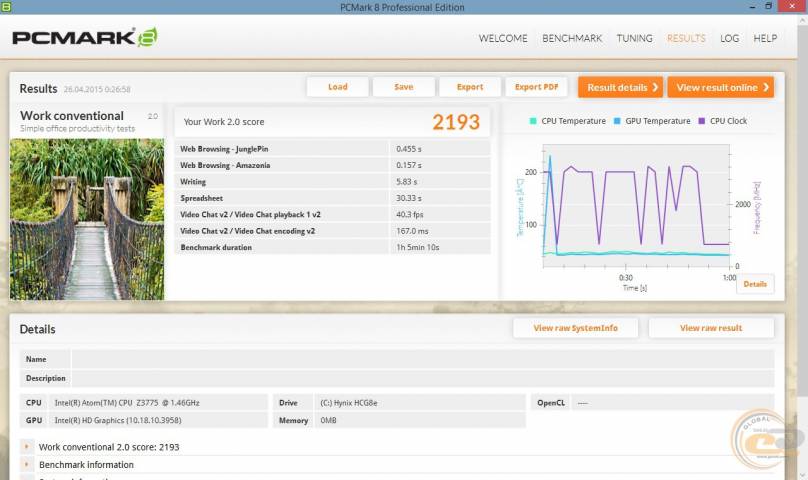Select the Web Browsing - JunglePin row
The height and width of the screenshot is (480, 808).
coord(332,148)
